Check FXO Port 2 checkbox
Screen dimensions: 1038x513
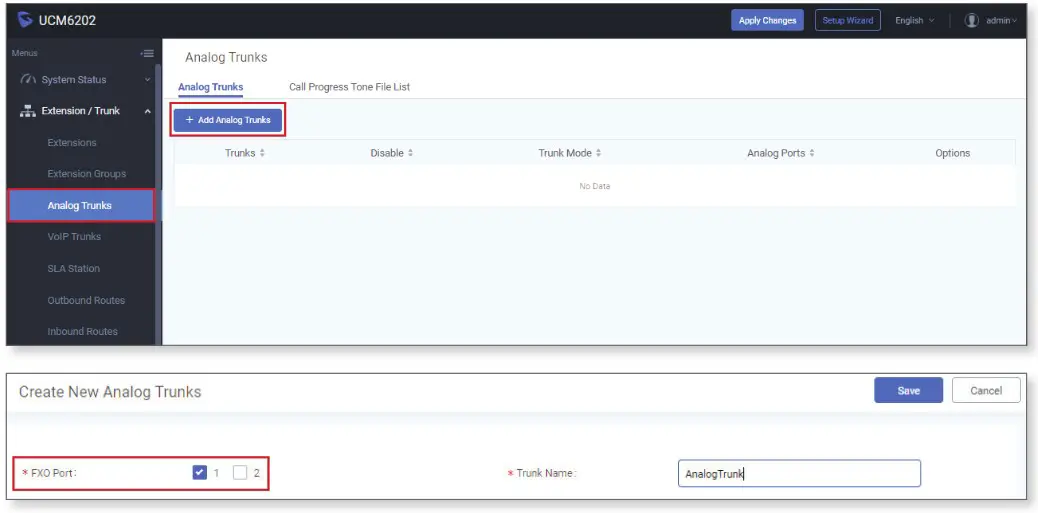[x=240, y=473]
